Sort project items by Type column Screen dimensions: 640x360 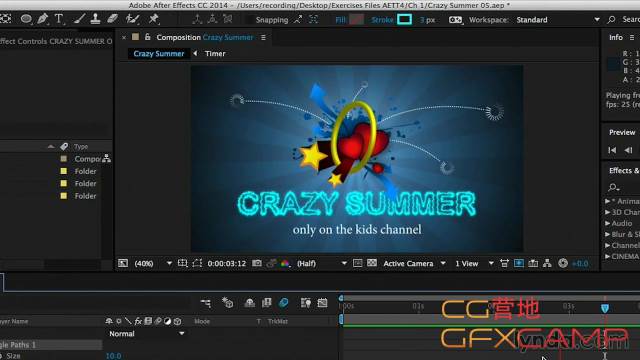(x=81, y=147)
